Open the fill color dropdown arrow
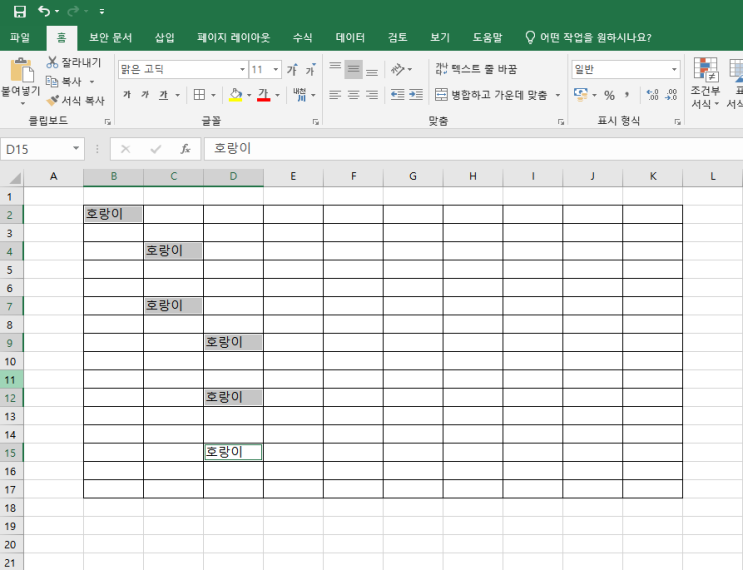743x570 pixels. coord(249,95)
